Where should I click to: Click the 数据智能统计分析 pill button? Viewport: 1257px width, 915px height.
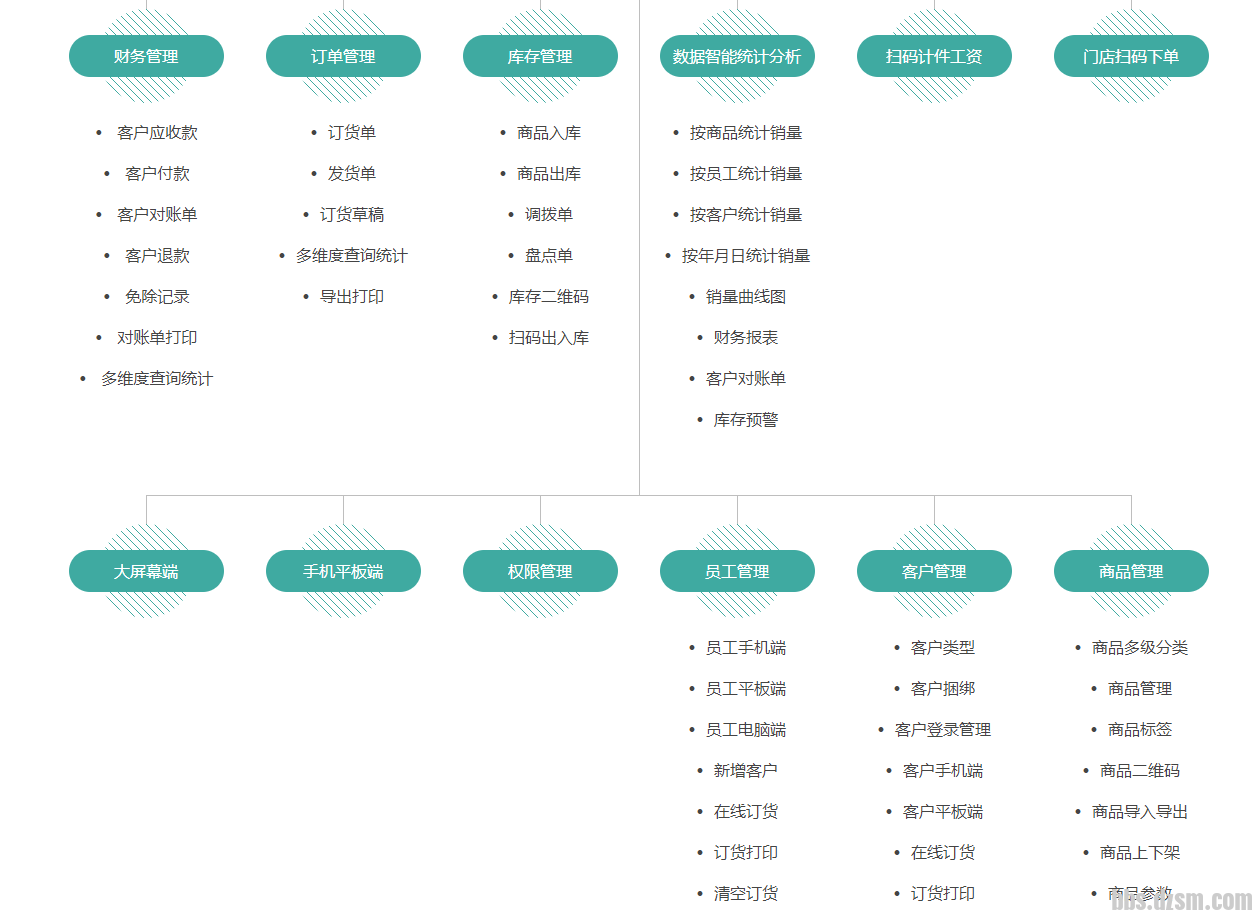737,57
